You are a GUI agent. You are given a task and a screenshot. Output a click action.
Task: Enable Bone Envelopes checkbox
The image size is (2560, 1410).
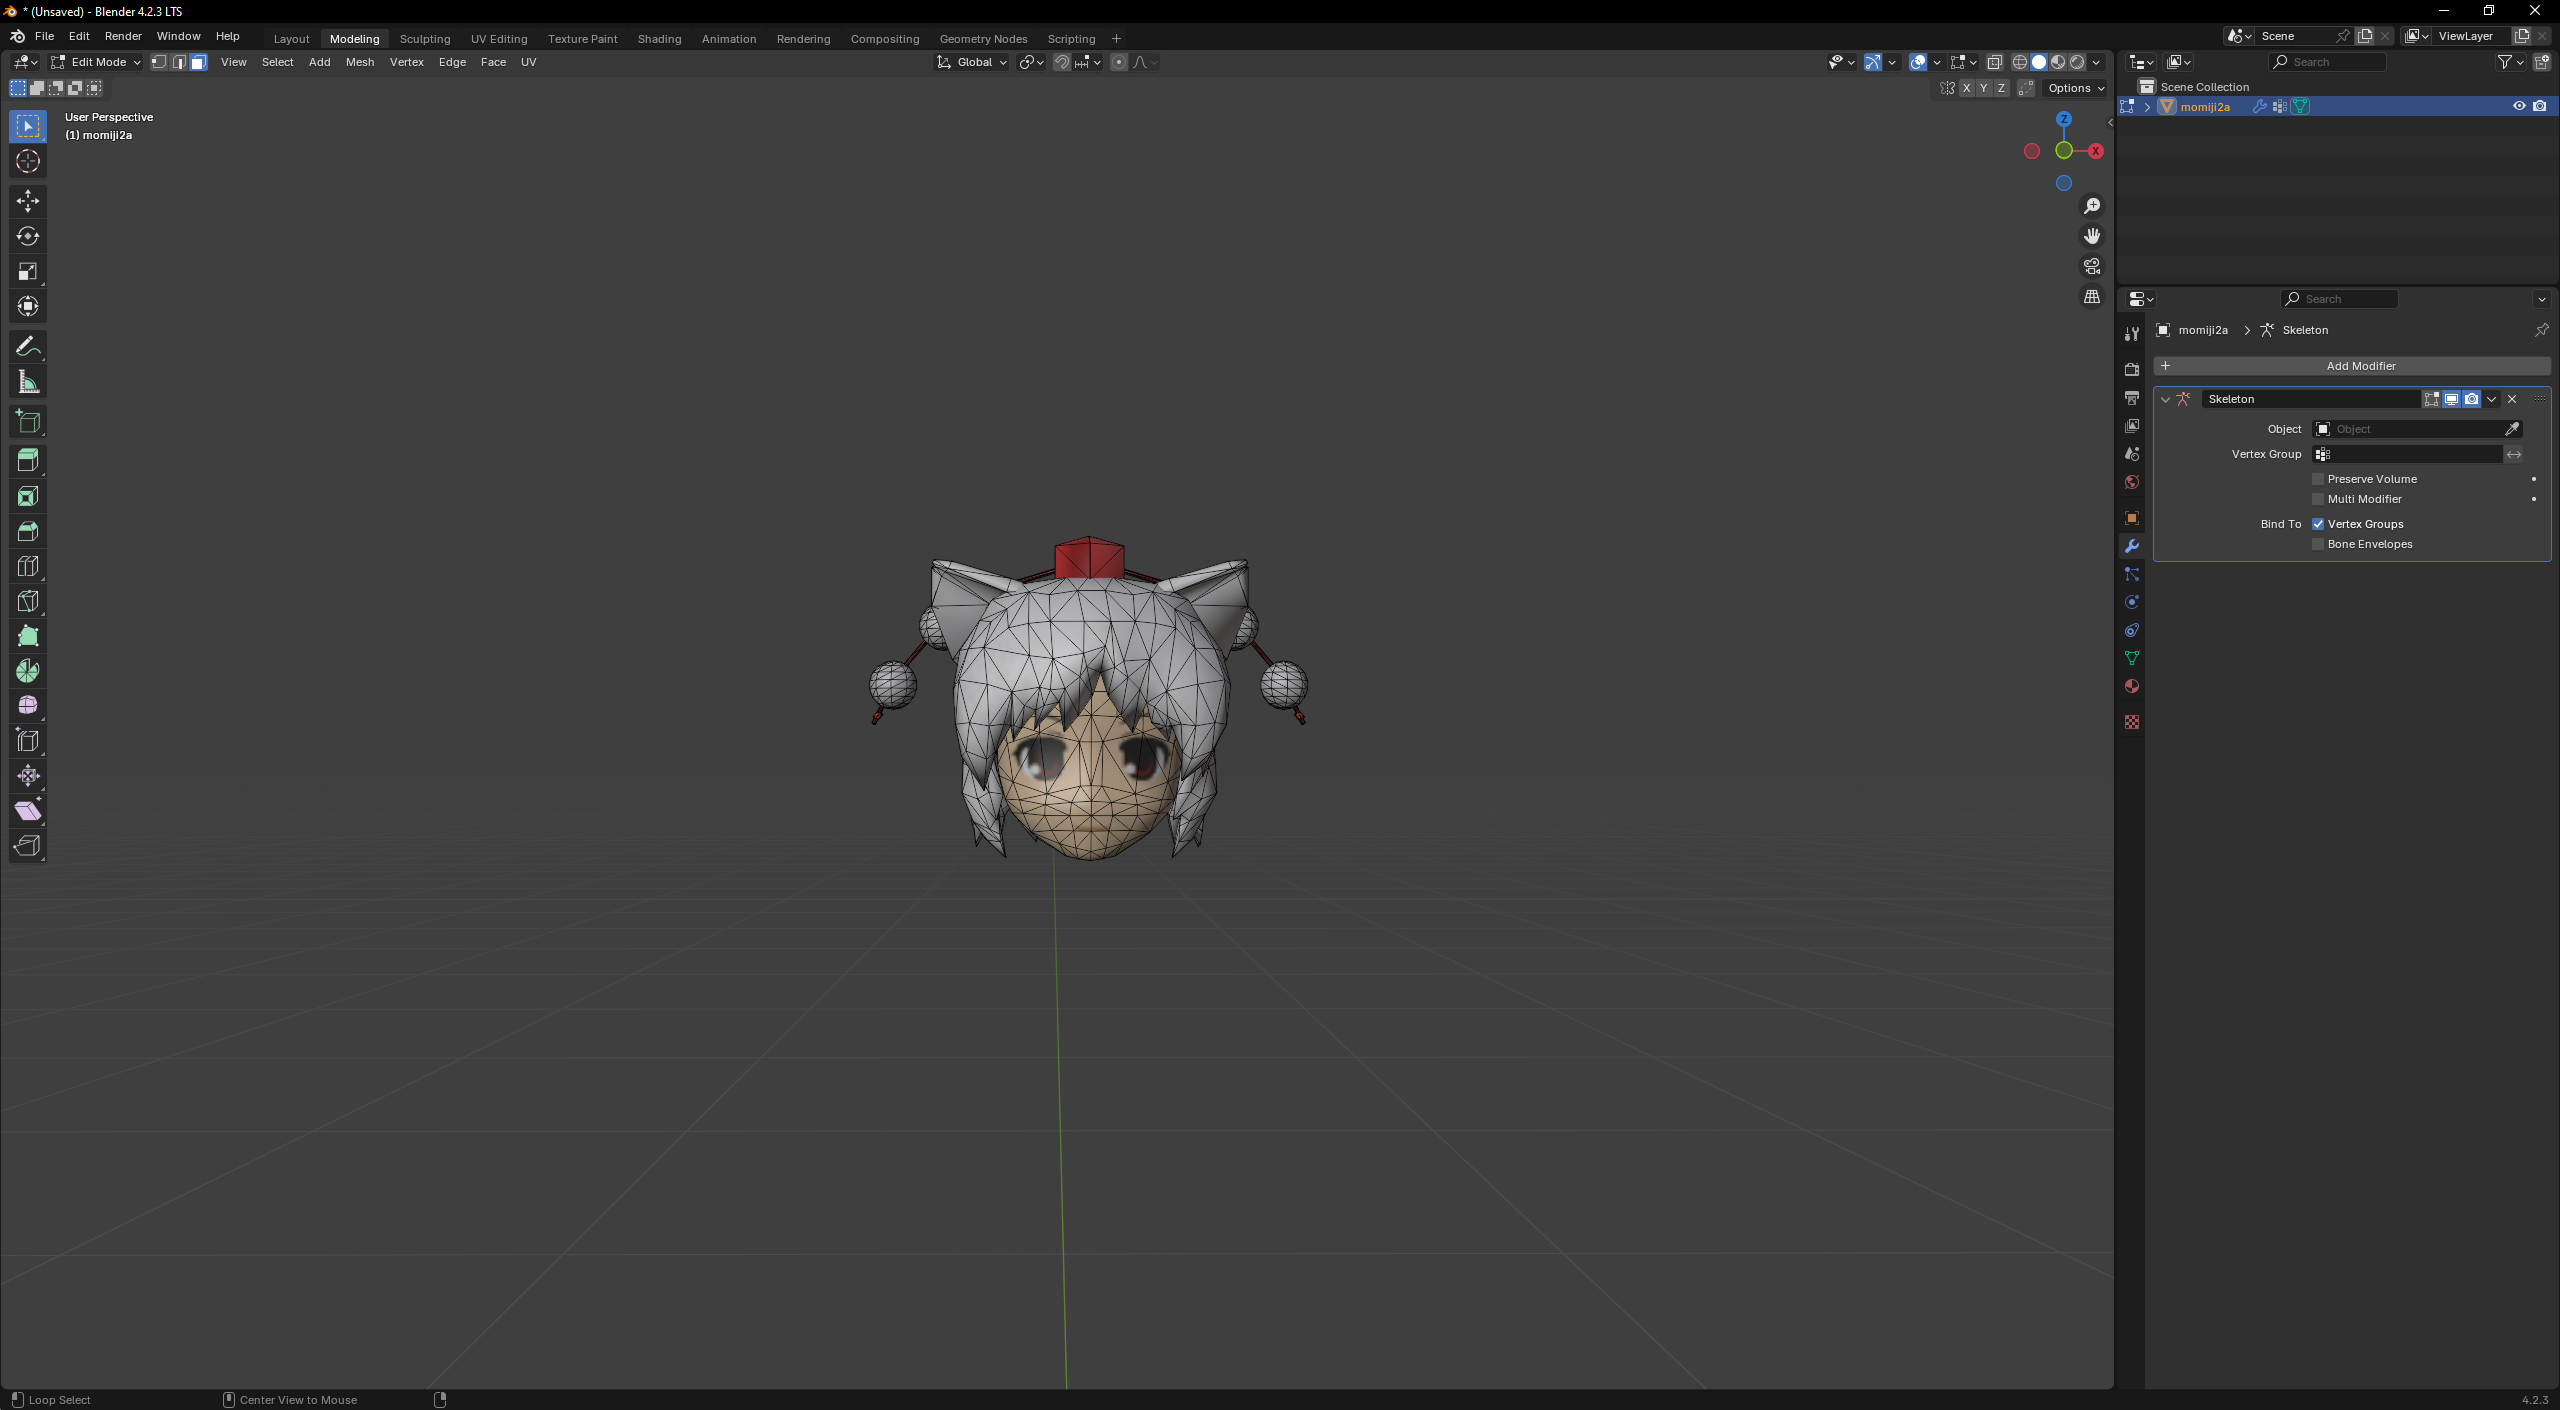coord(2318,544)
